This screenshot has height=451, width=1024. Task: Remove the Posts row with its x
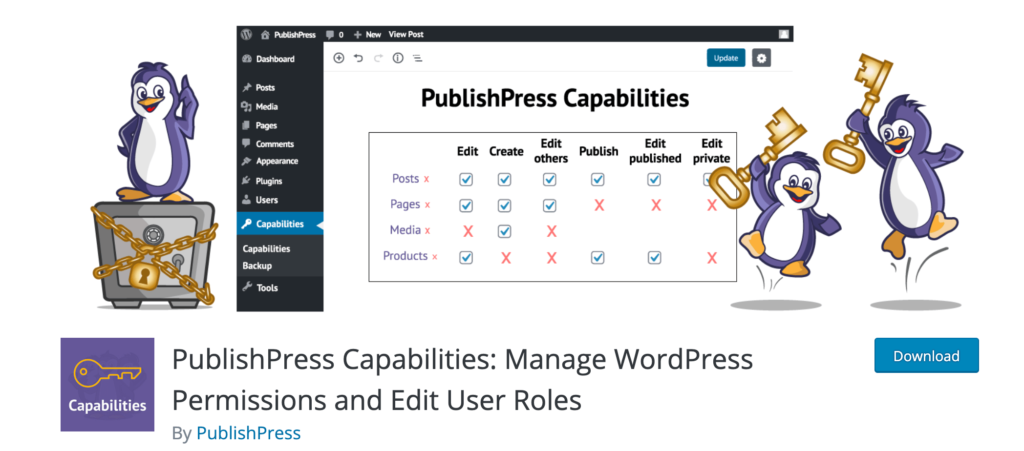click(426, 179)
